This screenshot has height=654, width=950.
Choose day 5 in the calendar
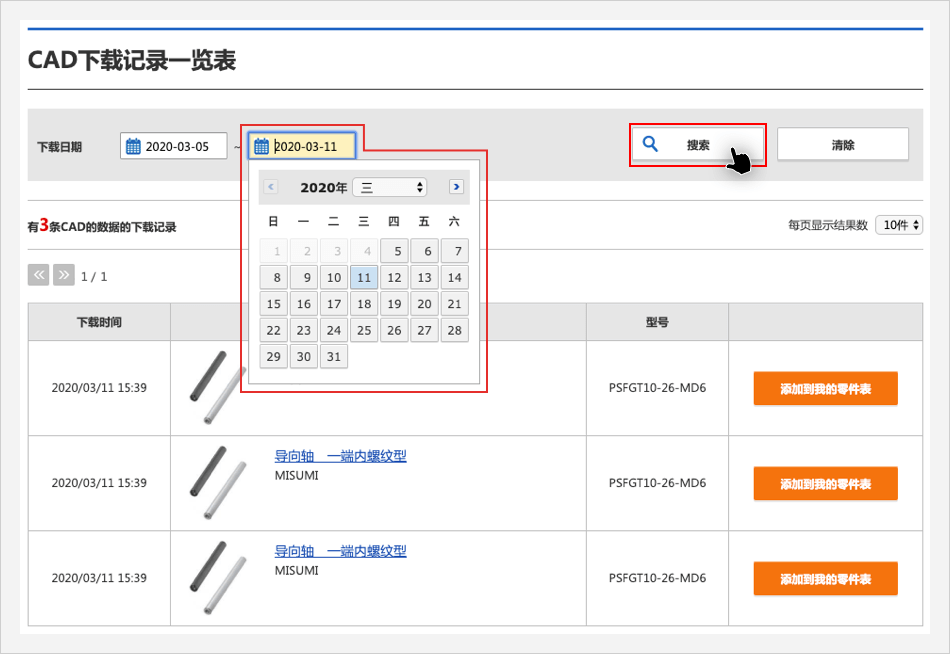coord(395,252)
